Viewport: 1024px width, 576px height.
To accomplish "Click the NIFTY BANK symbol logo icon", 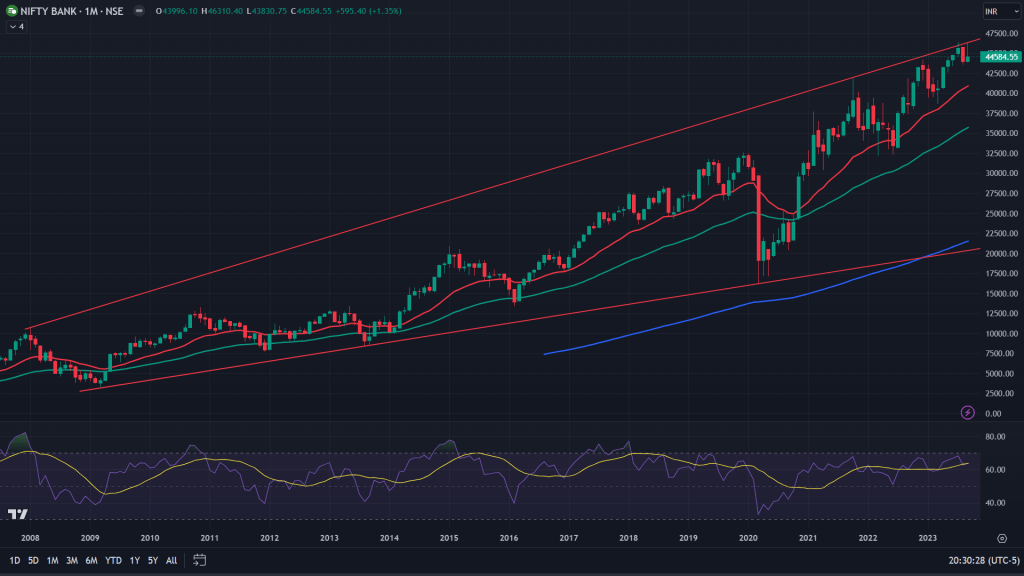I will point(12,11).
